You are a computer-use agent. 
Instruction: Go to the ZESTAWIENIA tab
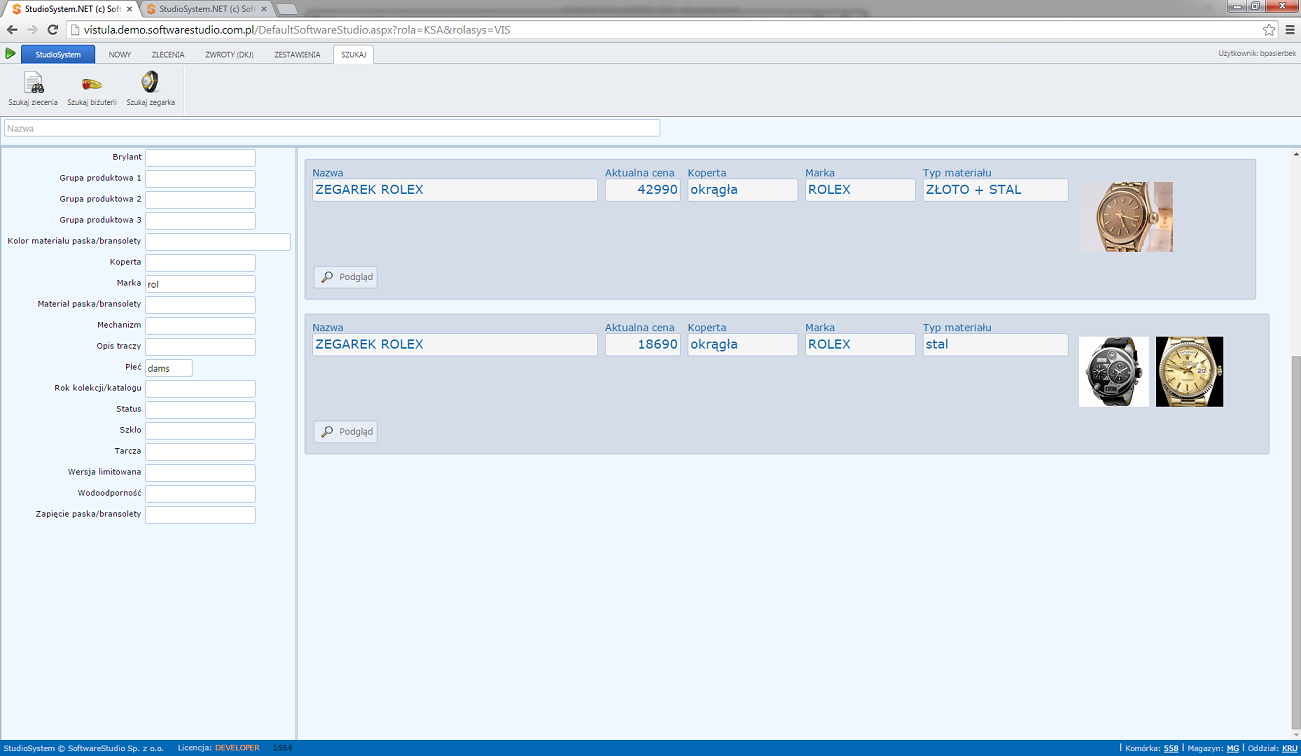pyautogui.click(x=297, y=54)
